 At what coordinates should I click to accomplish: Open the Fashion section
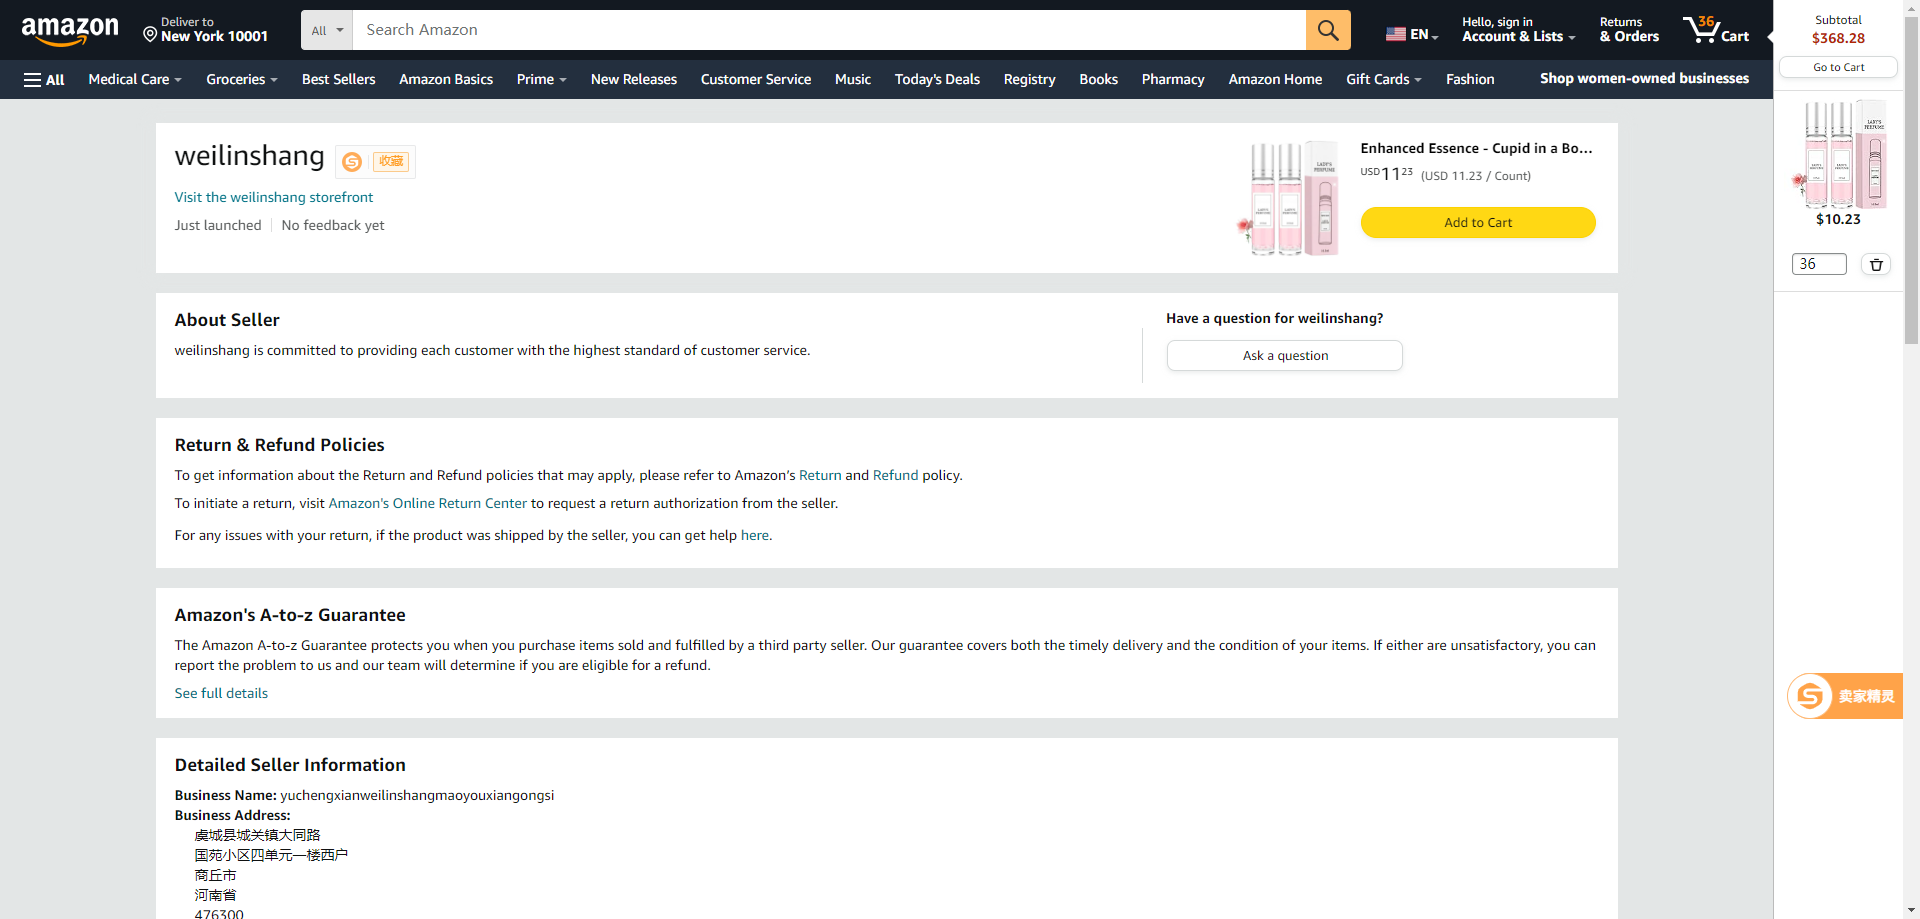pos(1470,79)
